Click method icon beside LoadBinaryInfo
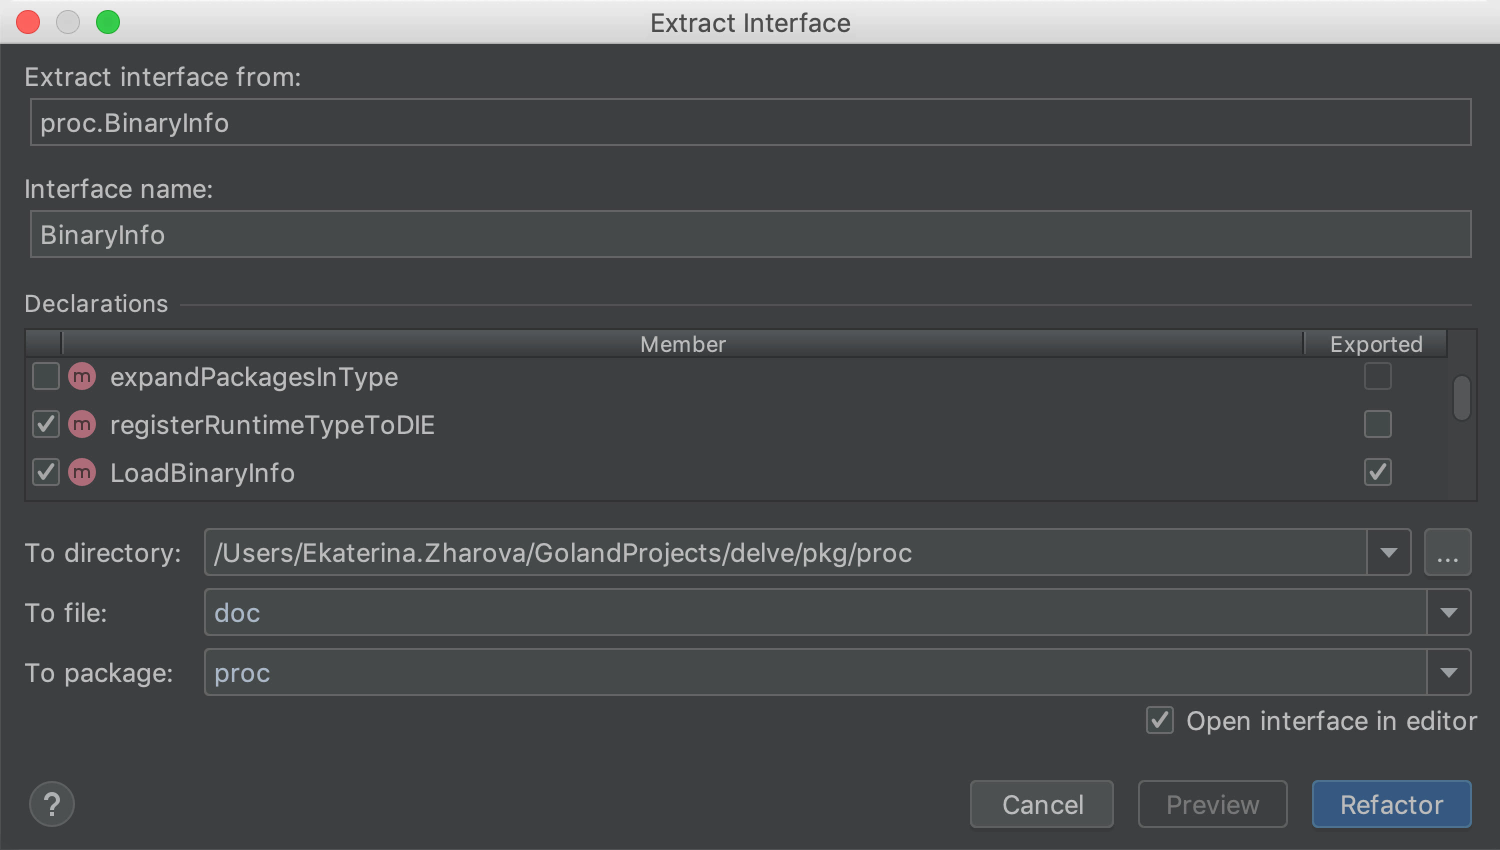 pyautogui.click(x=82, y=473)
